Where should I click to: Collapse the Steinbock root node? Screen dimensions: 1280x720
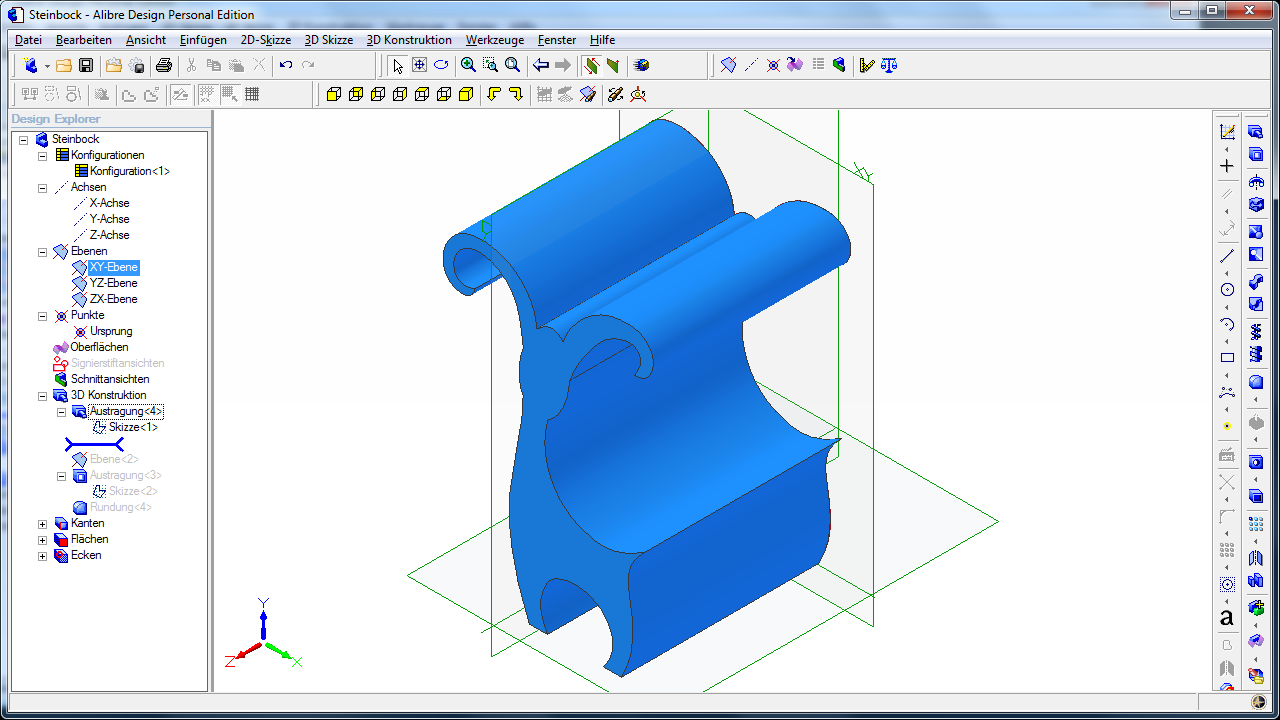pyautogui.click(x=23, y=139)
